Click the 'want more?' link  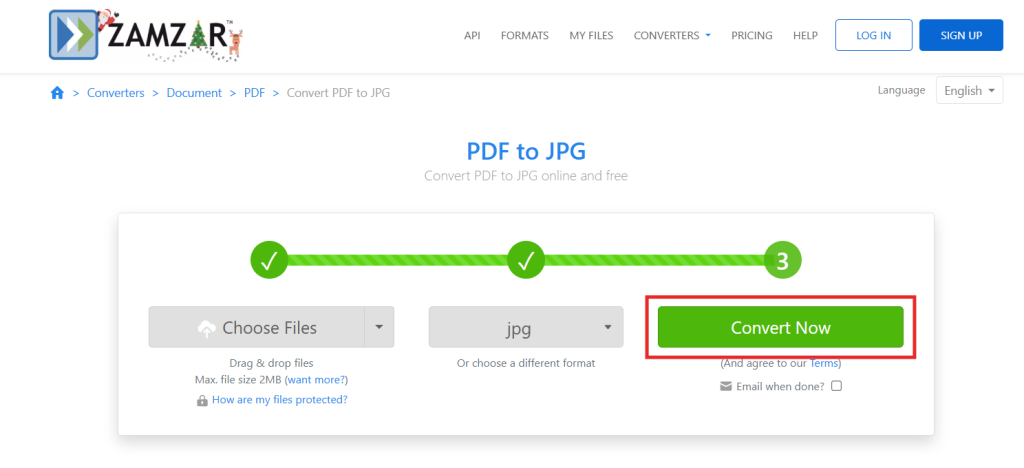point(316,379)
